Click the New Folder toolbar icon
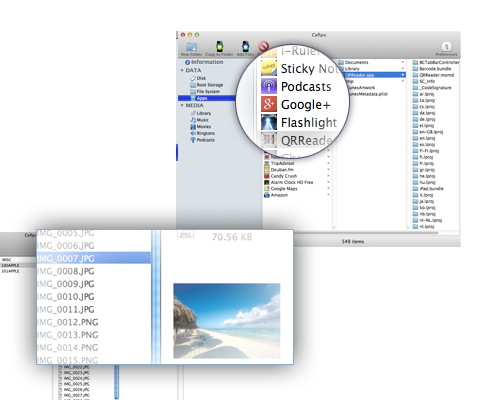 click(x=192, y=47)
